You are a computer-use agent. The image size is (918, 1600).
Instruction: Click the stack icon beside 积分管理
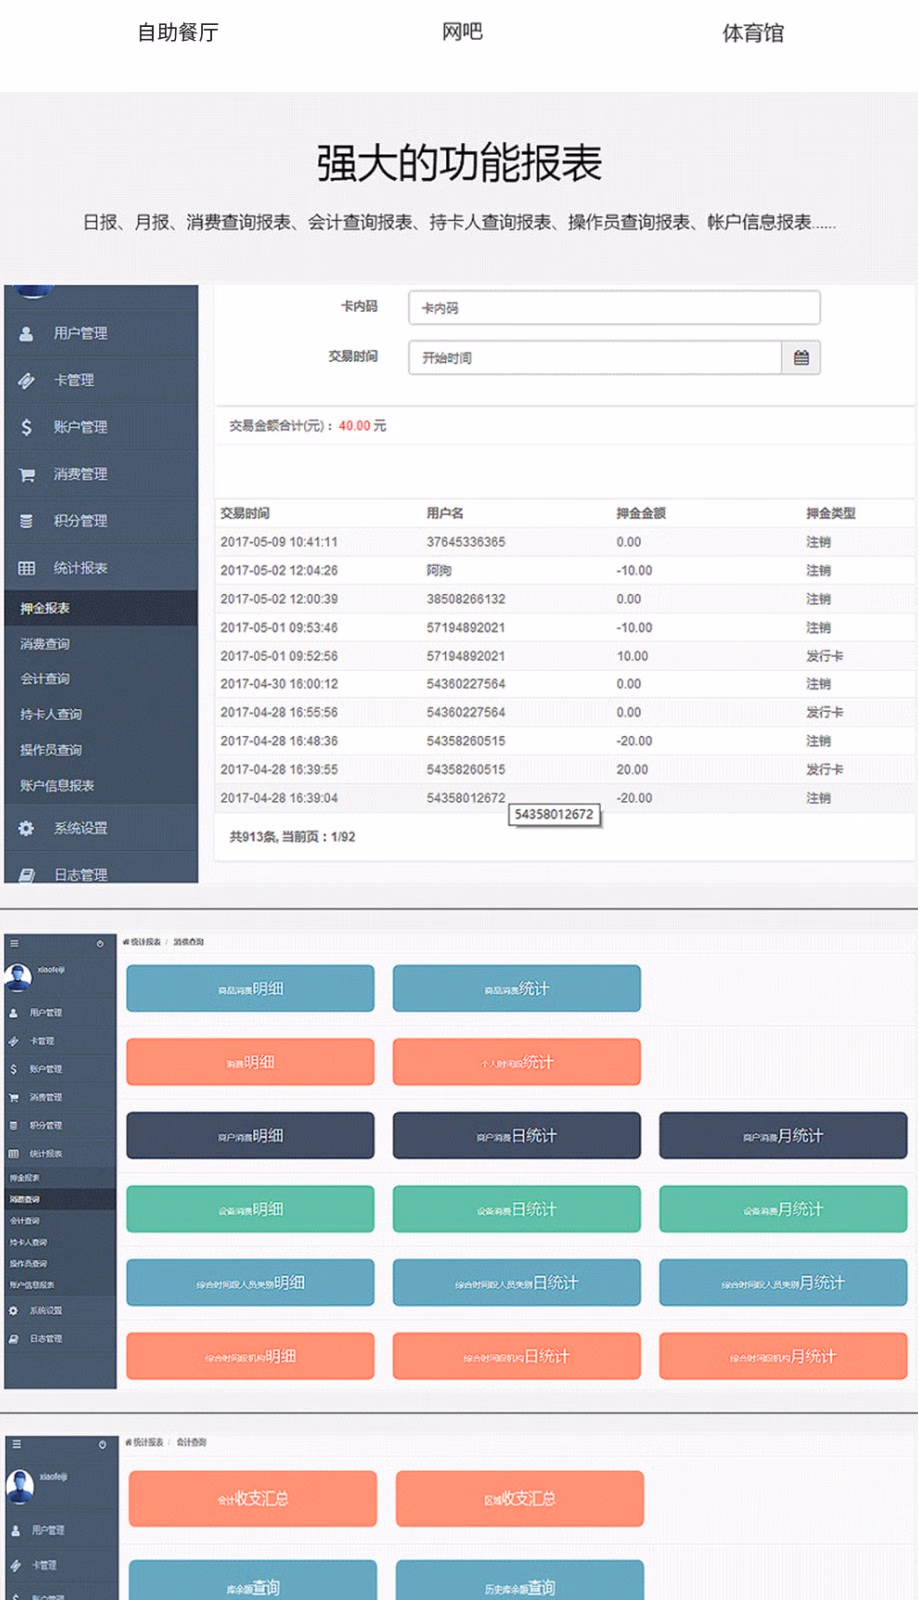point(27,521)
